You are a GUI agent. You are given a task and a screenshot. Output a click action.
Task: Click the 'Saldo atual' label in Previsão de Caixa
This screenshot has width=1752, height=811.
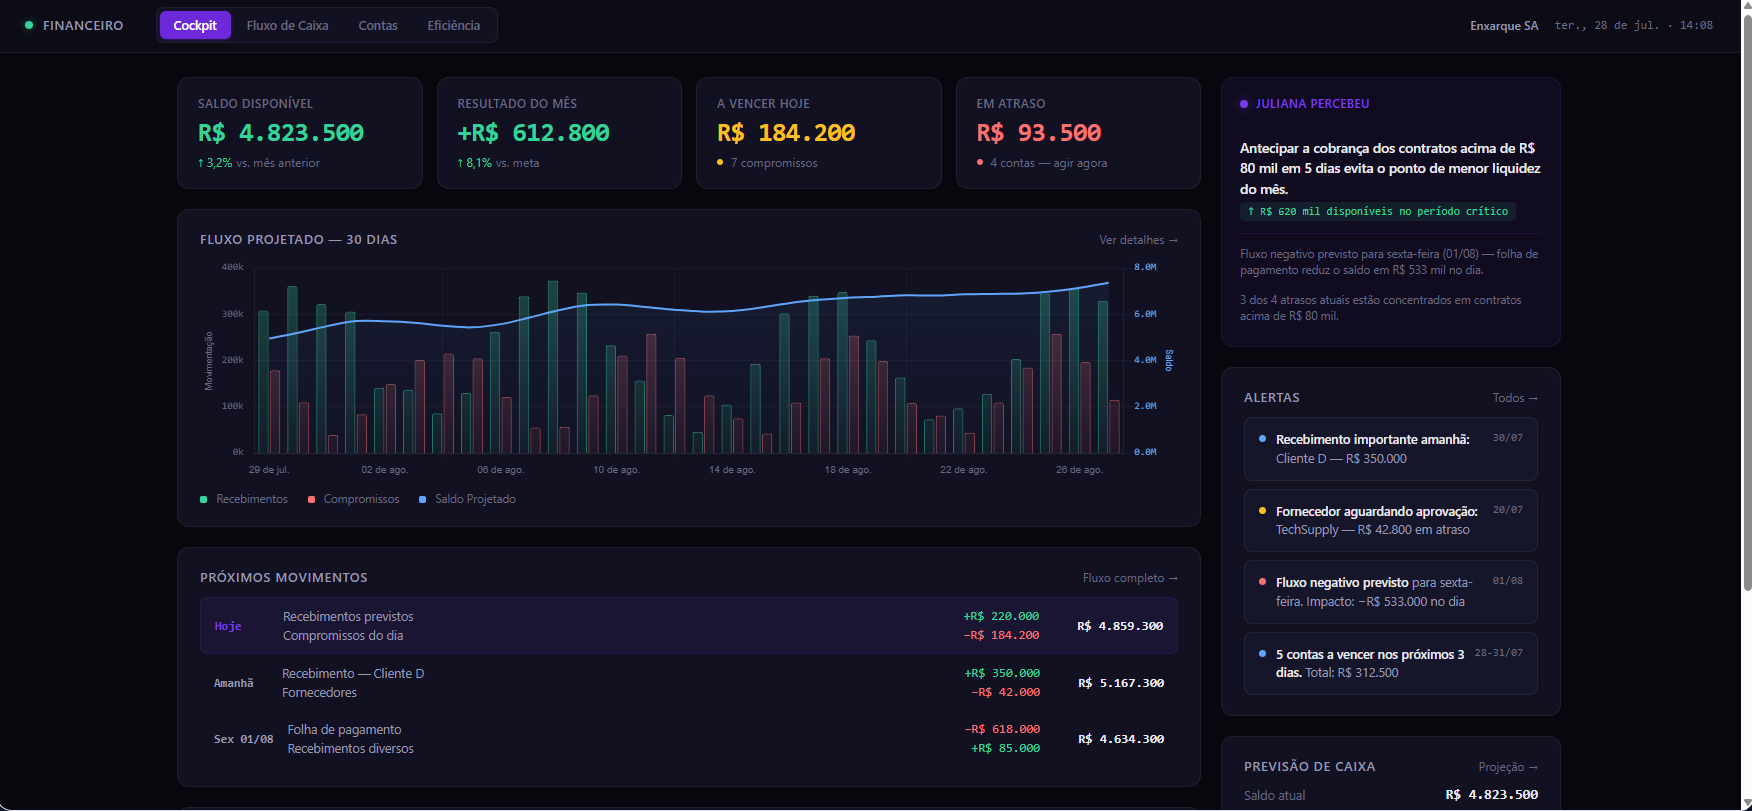1275,796
